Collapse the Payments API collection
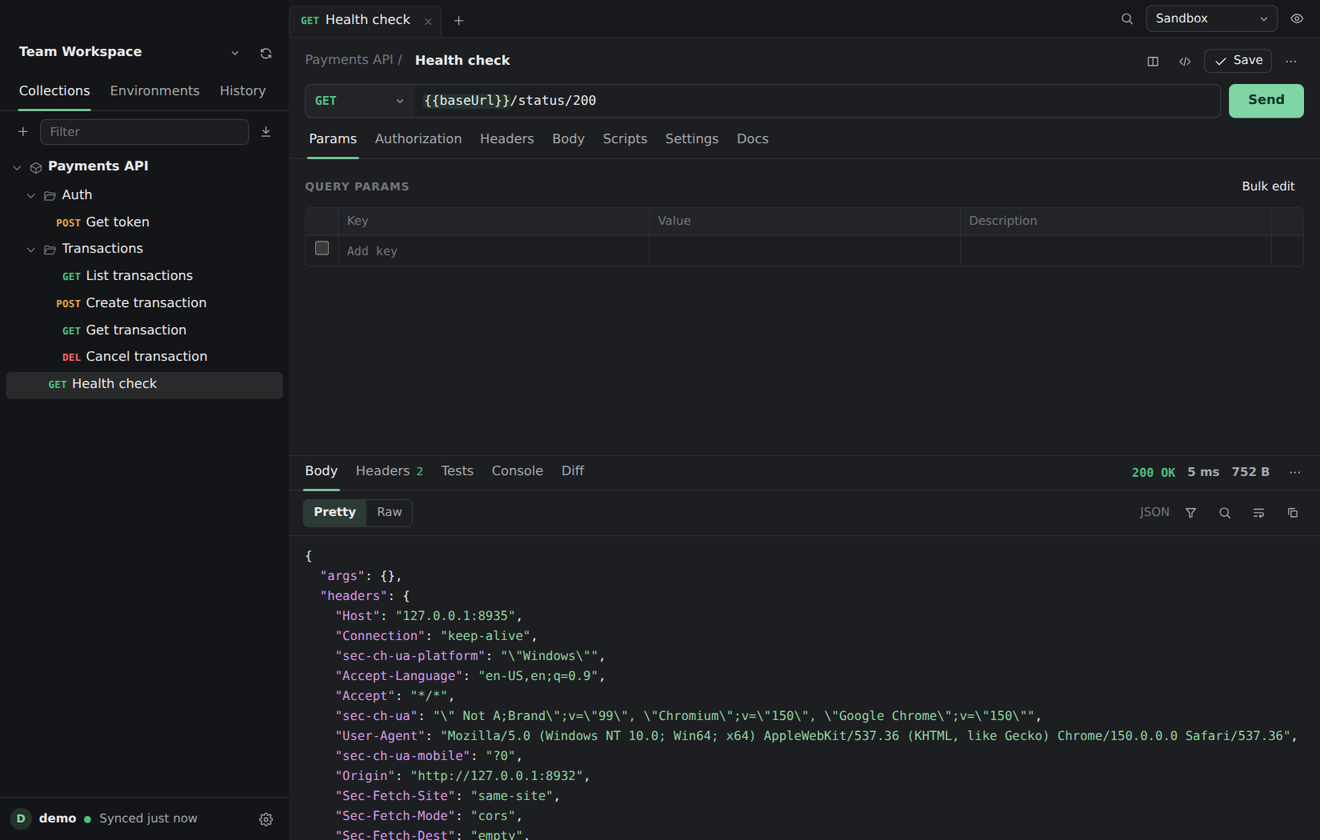The width and height of the screenshot is (1320, 840). 17,167
